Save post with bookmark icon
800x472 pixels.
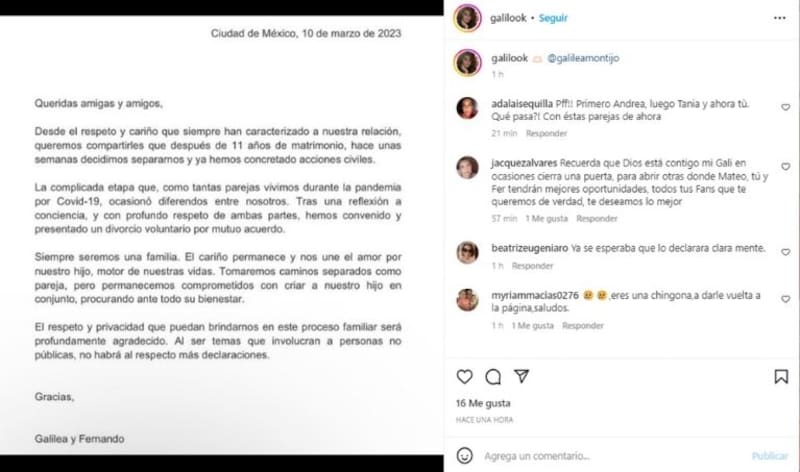(781, 377)
